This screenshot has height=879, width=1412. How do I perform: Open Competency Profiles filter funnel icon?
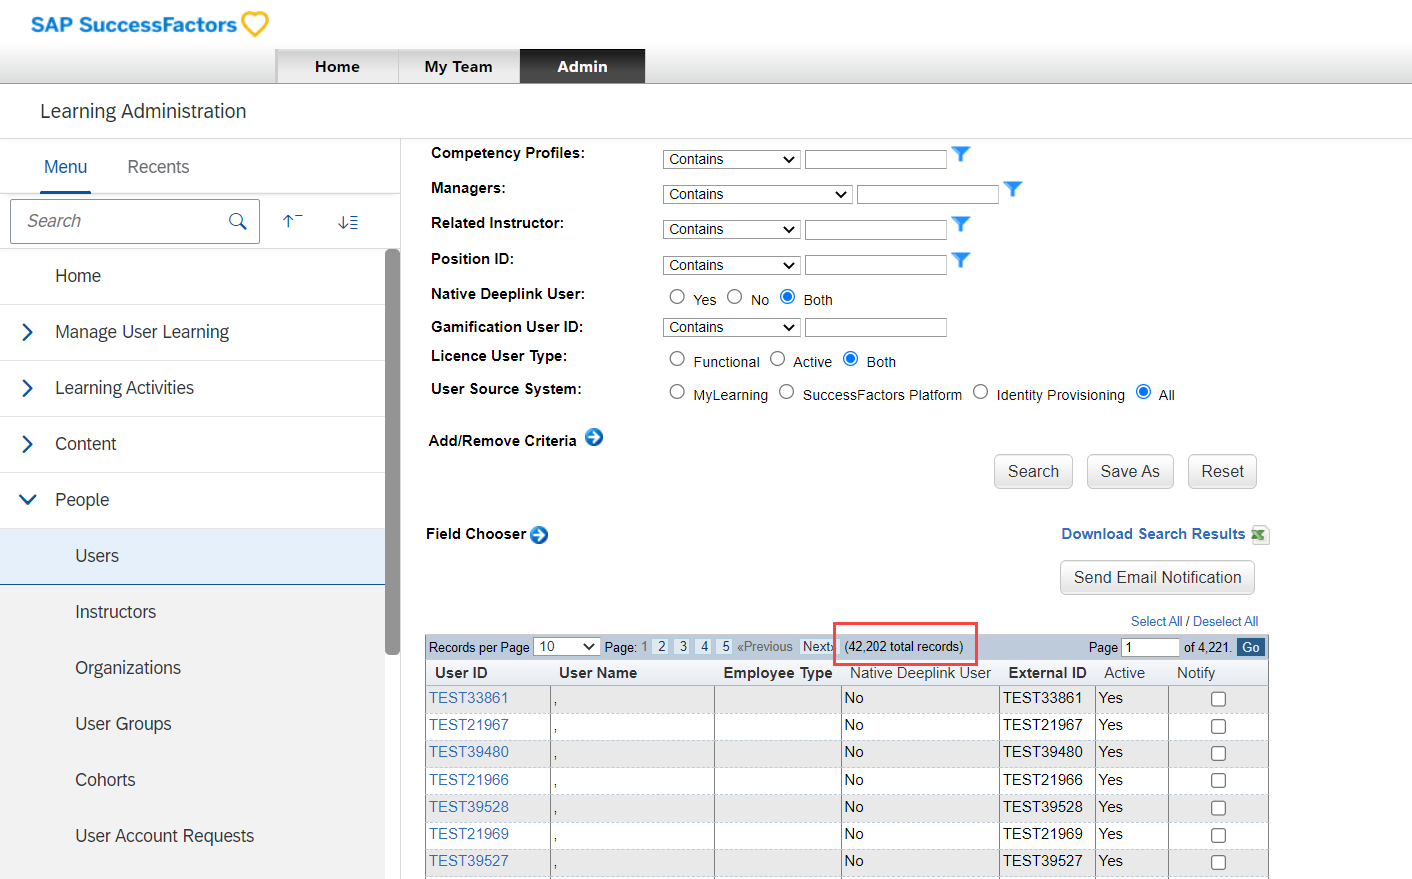(x=961, y=154)
